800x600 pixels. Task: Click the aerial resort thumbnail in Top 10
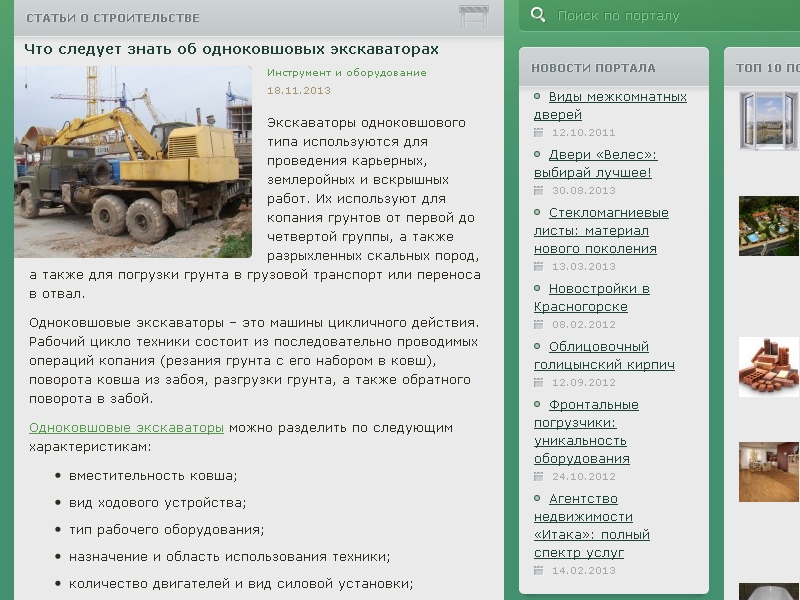click(x=769, y=226)
